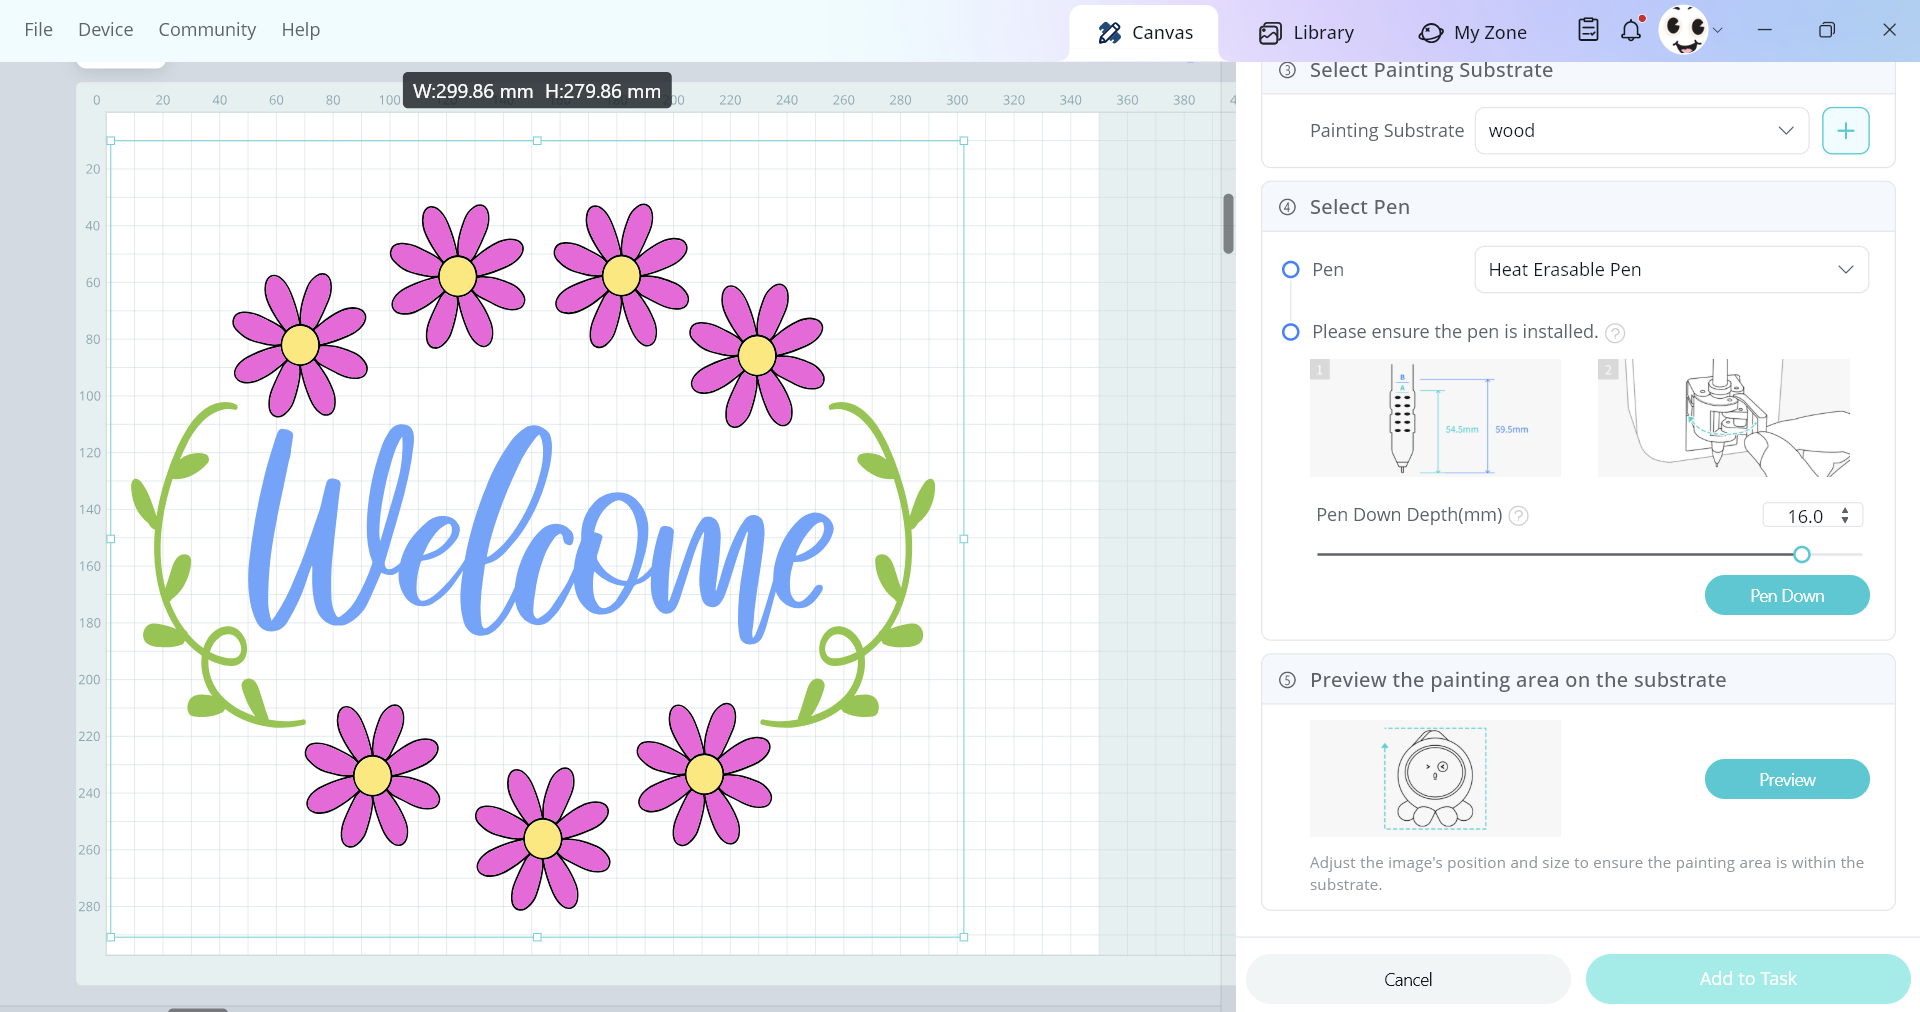Expand the account dropdown arrow
The width and height of the screenshot is (1920, 1012).
(1718, 31)
